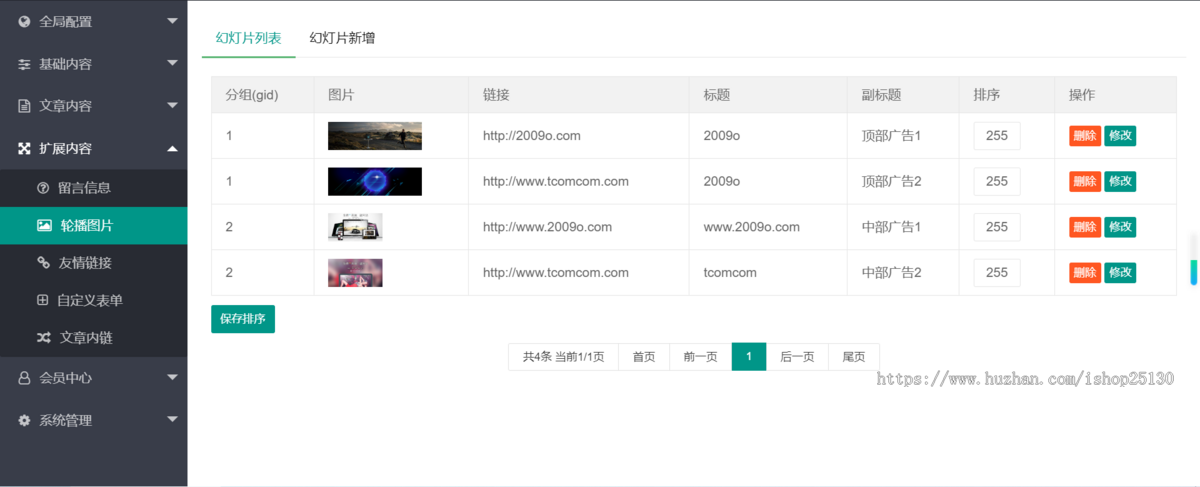
Task: Click the expand-arrows icon beside 扩展内容
Action: click(x=24, y=148)
